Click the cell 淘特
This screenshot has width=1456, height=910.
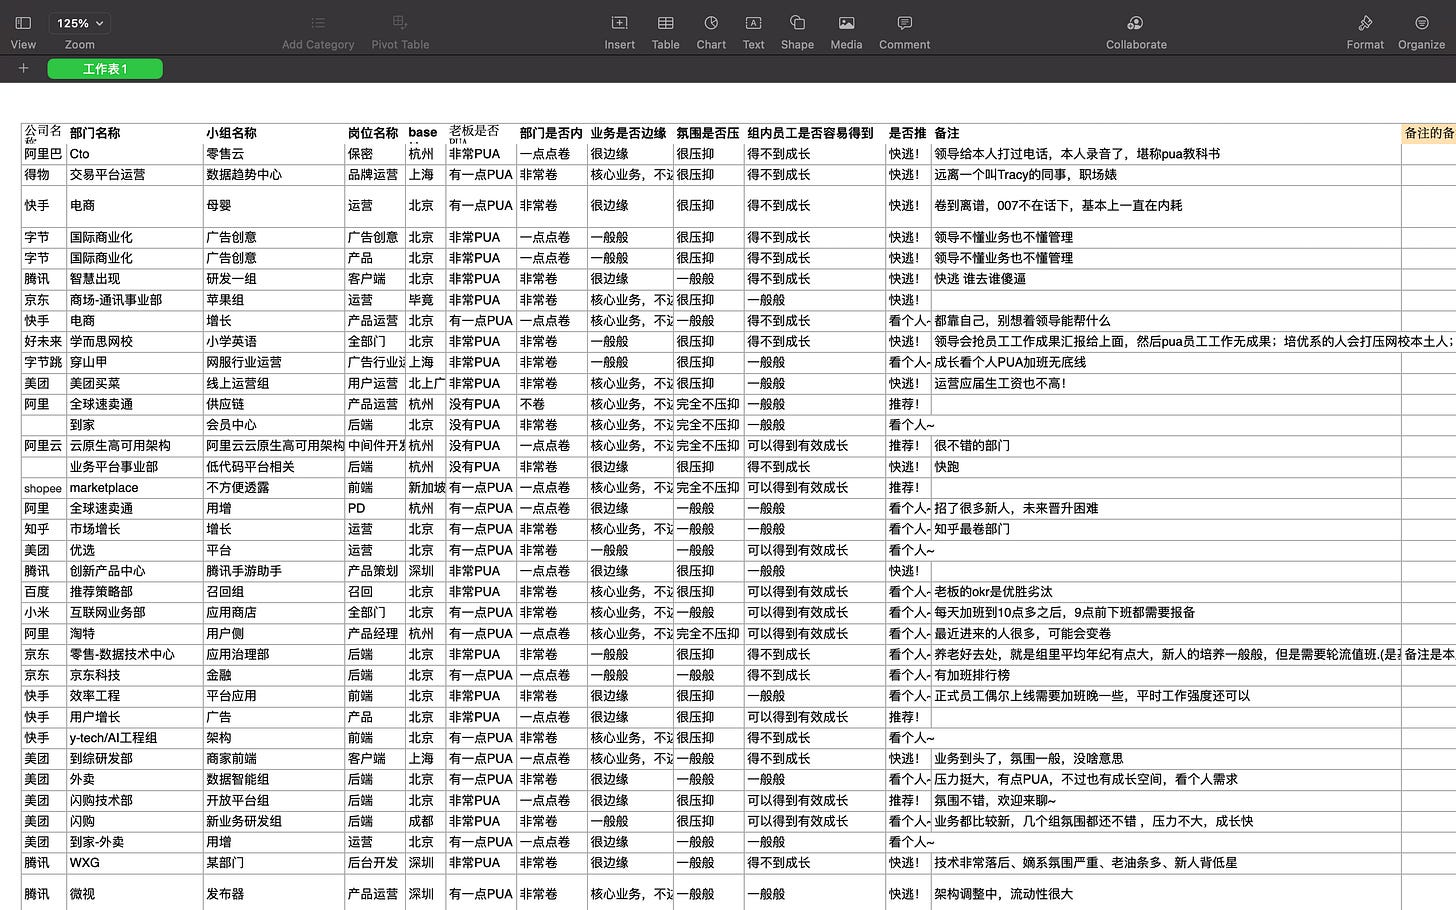tap(135, 634)
